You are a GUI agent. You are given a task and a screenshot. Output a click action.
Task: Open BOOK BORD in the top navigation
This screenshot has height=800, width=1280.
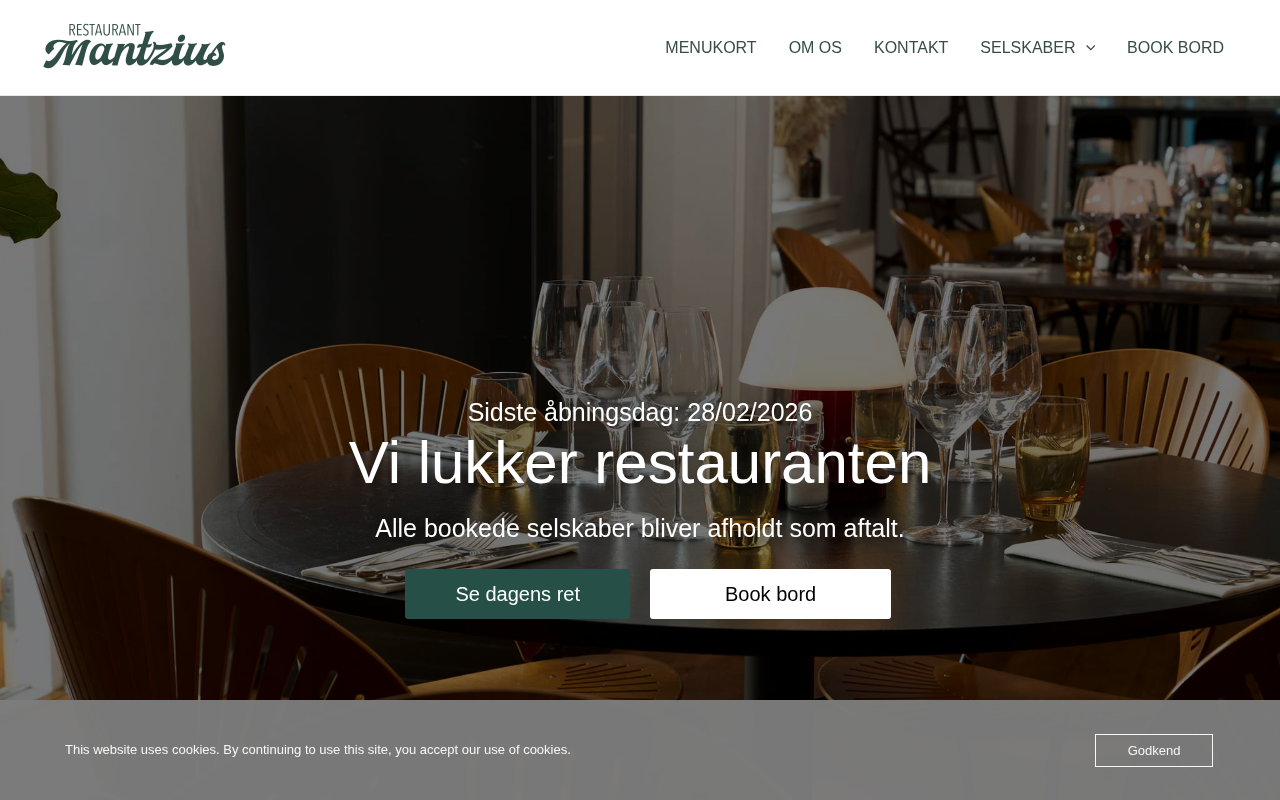coord(1175,48)
